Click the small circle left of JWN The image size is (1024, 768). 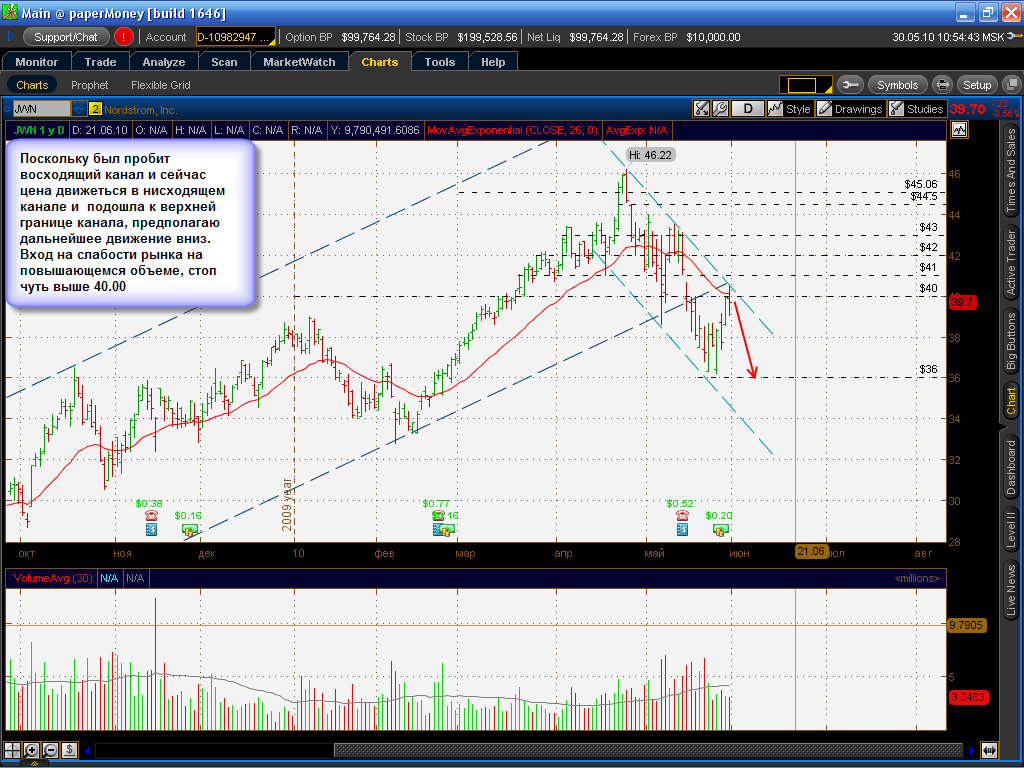[7, 109]
